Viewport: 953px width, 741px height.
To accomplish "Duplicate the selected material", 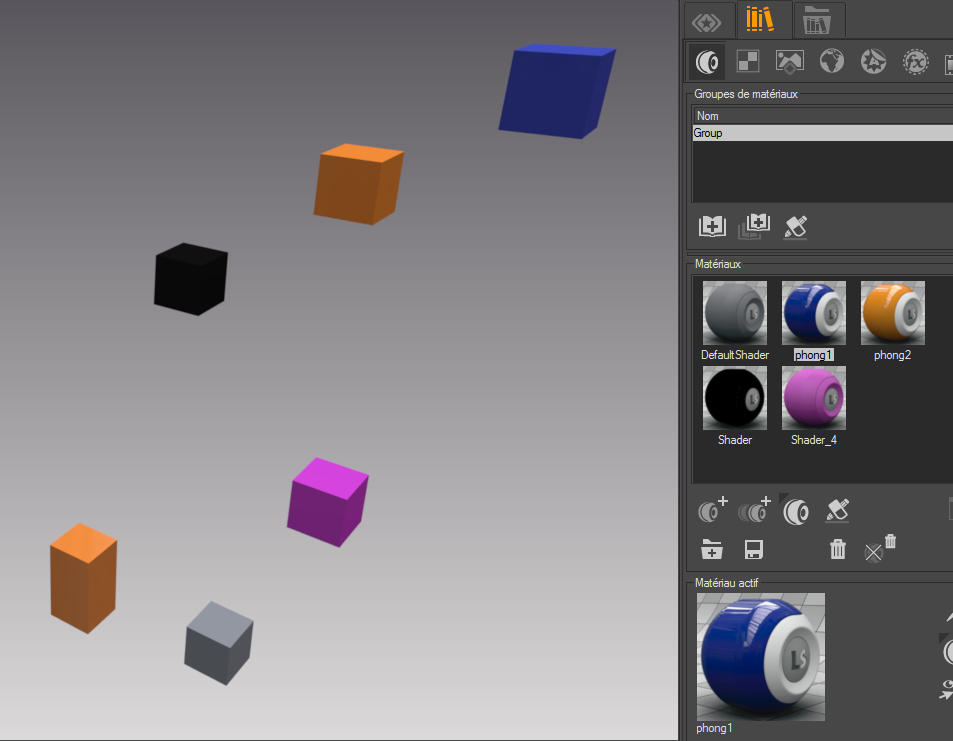I will point(755,511).
